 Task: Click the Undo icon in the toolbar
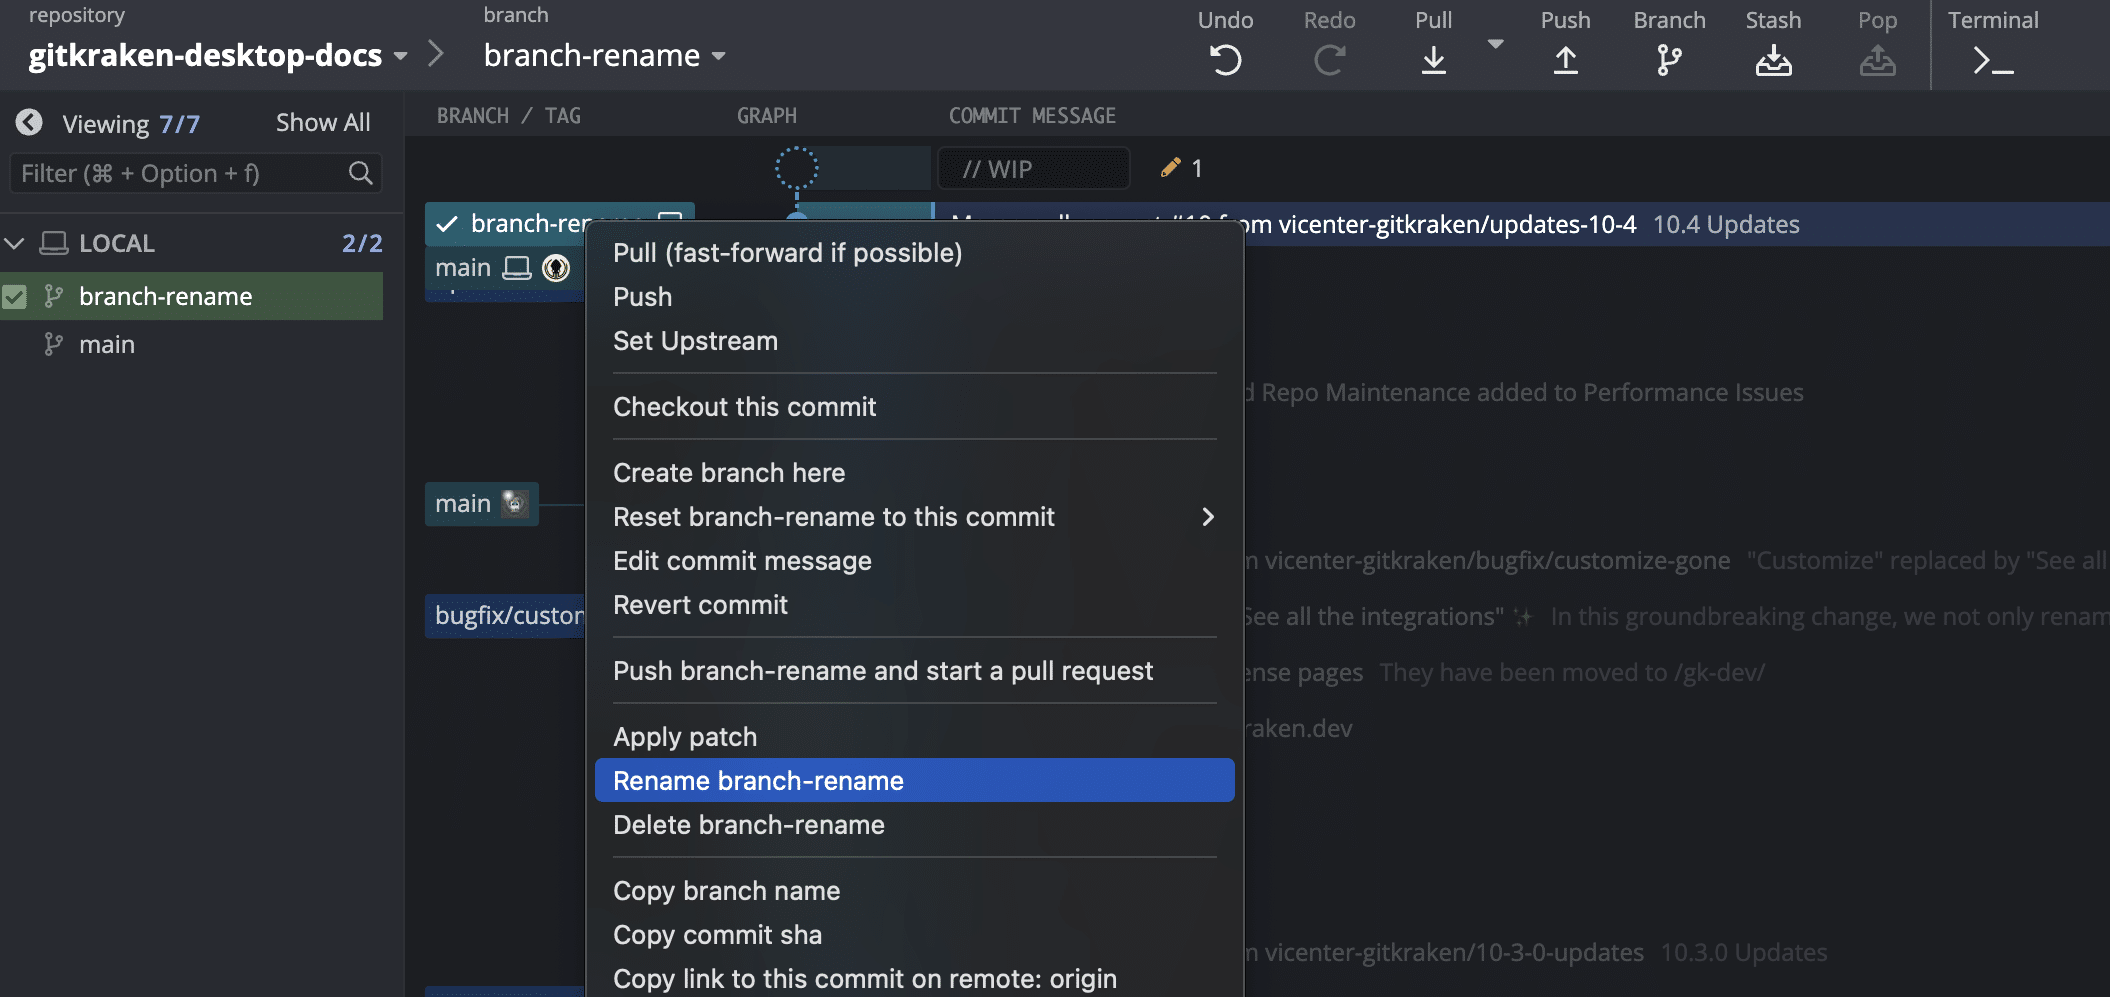click(x=1225, y=58)
